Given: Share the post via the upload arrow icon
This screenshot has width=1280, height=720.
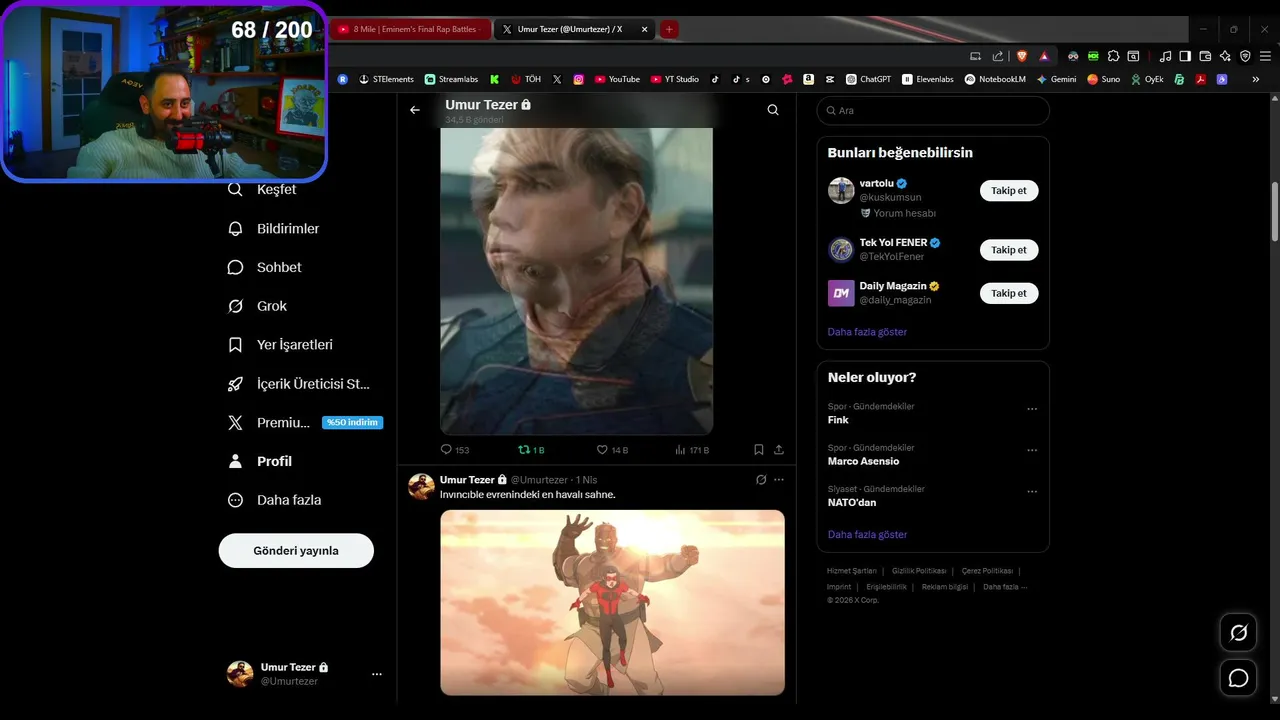Looking at the screenshot, I should point(779,450).
